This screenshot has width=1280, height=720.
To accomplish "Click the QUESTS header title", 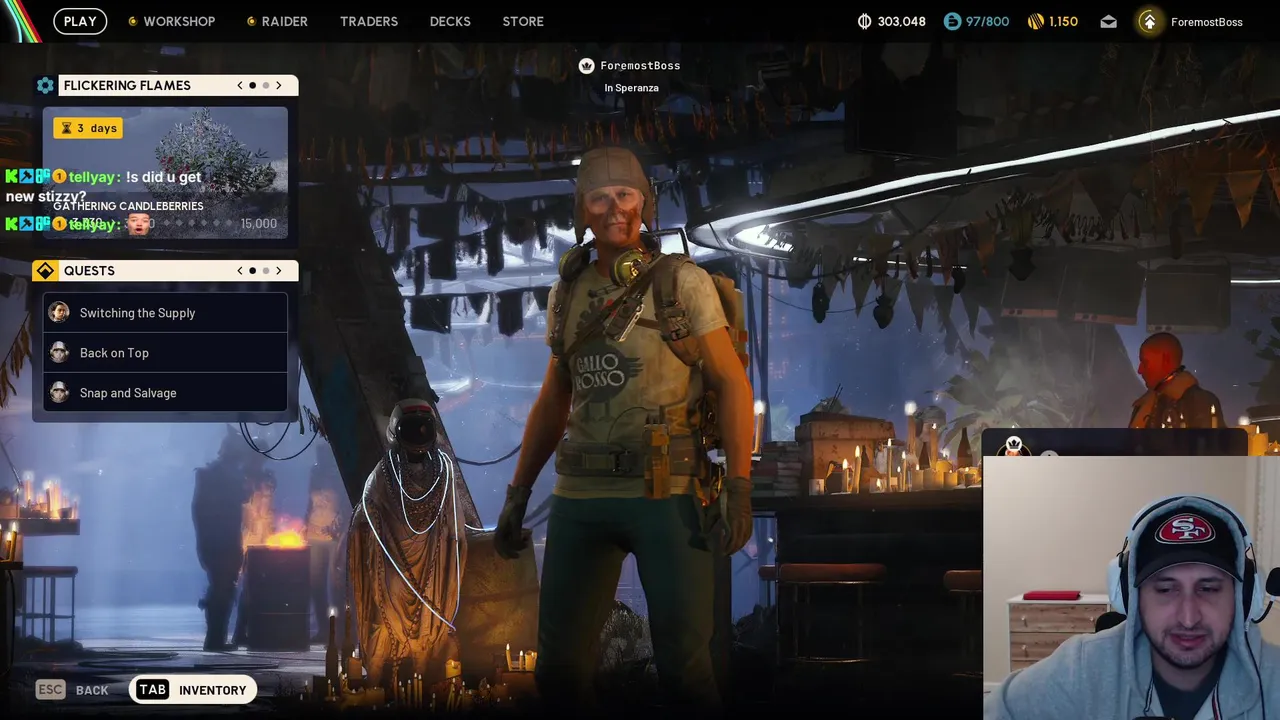I will 89,271.
